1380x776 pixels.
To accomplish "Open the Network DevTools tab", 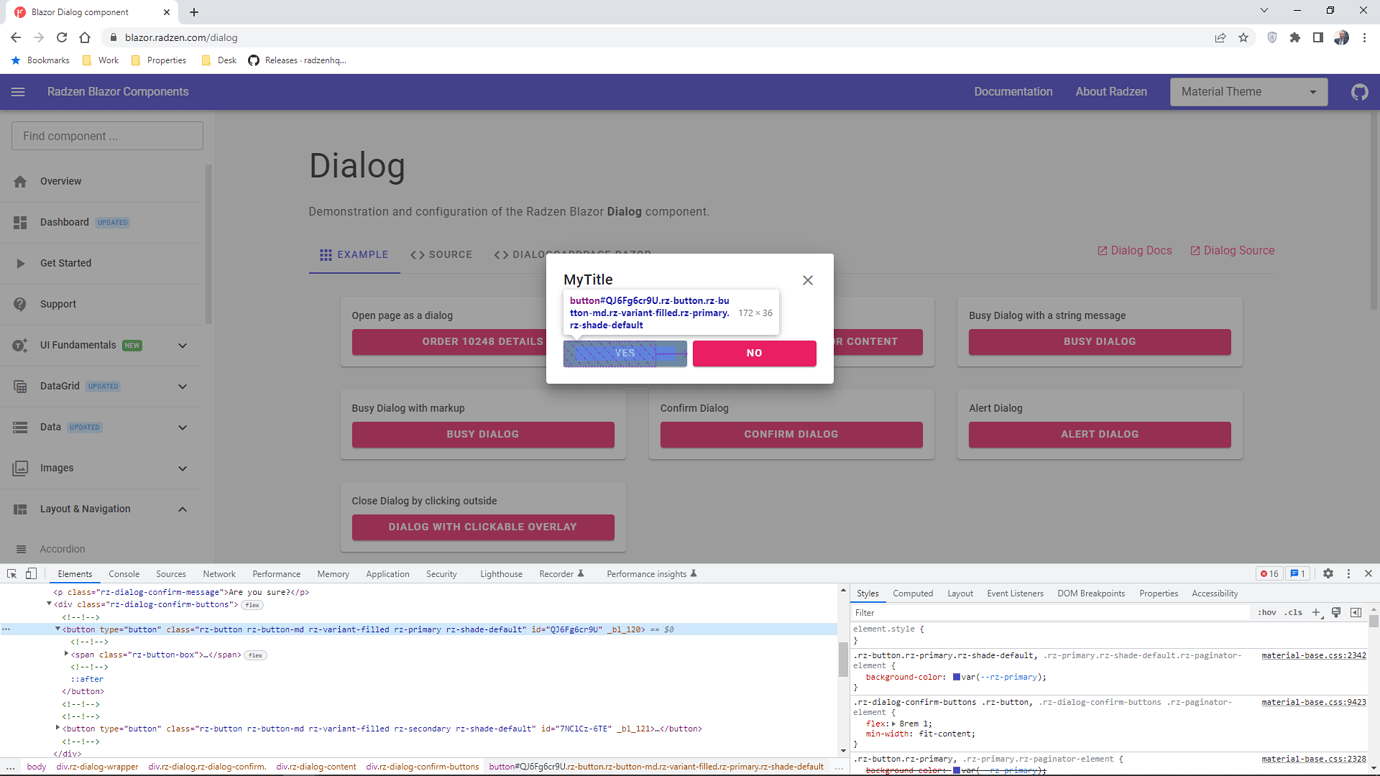I will point(219,574).
